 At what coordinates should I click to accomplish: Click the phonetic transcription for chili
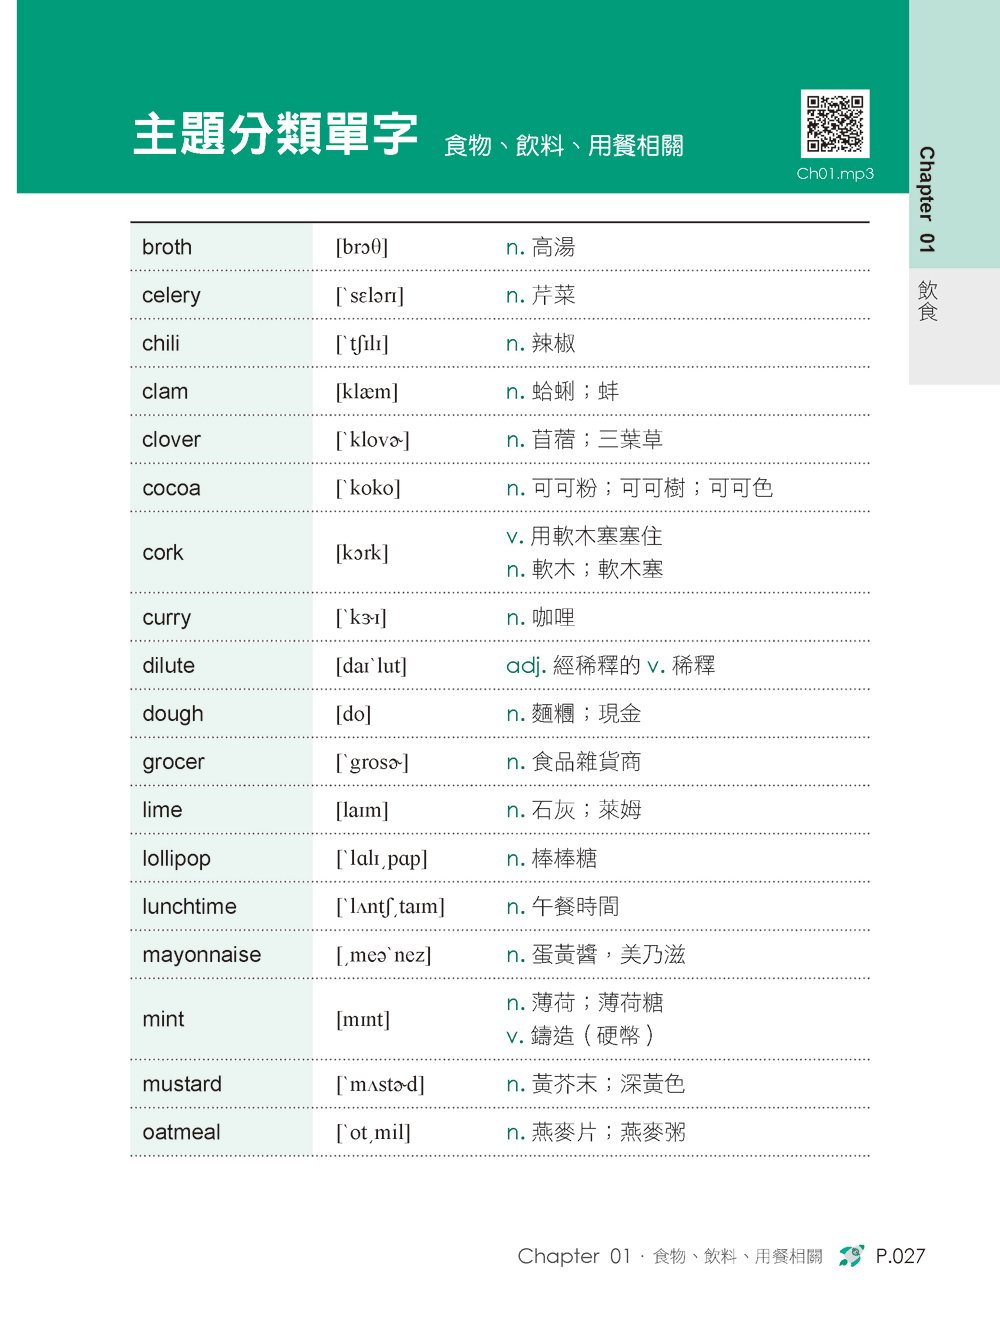tap(362, 344)
